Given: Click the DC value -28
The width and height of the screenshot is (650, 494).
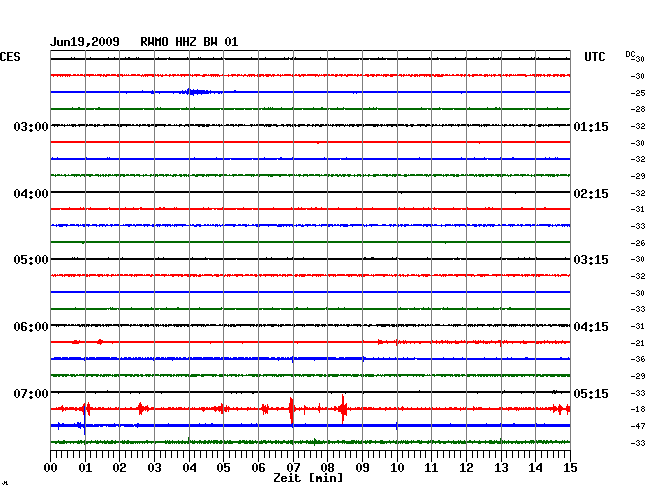Looking at the screenshot, I should click(638, 109).
